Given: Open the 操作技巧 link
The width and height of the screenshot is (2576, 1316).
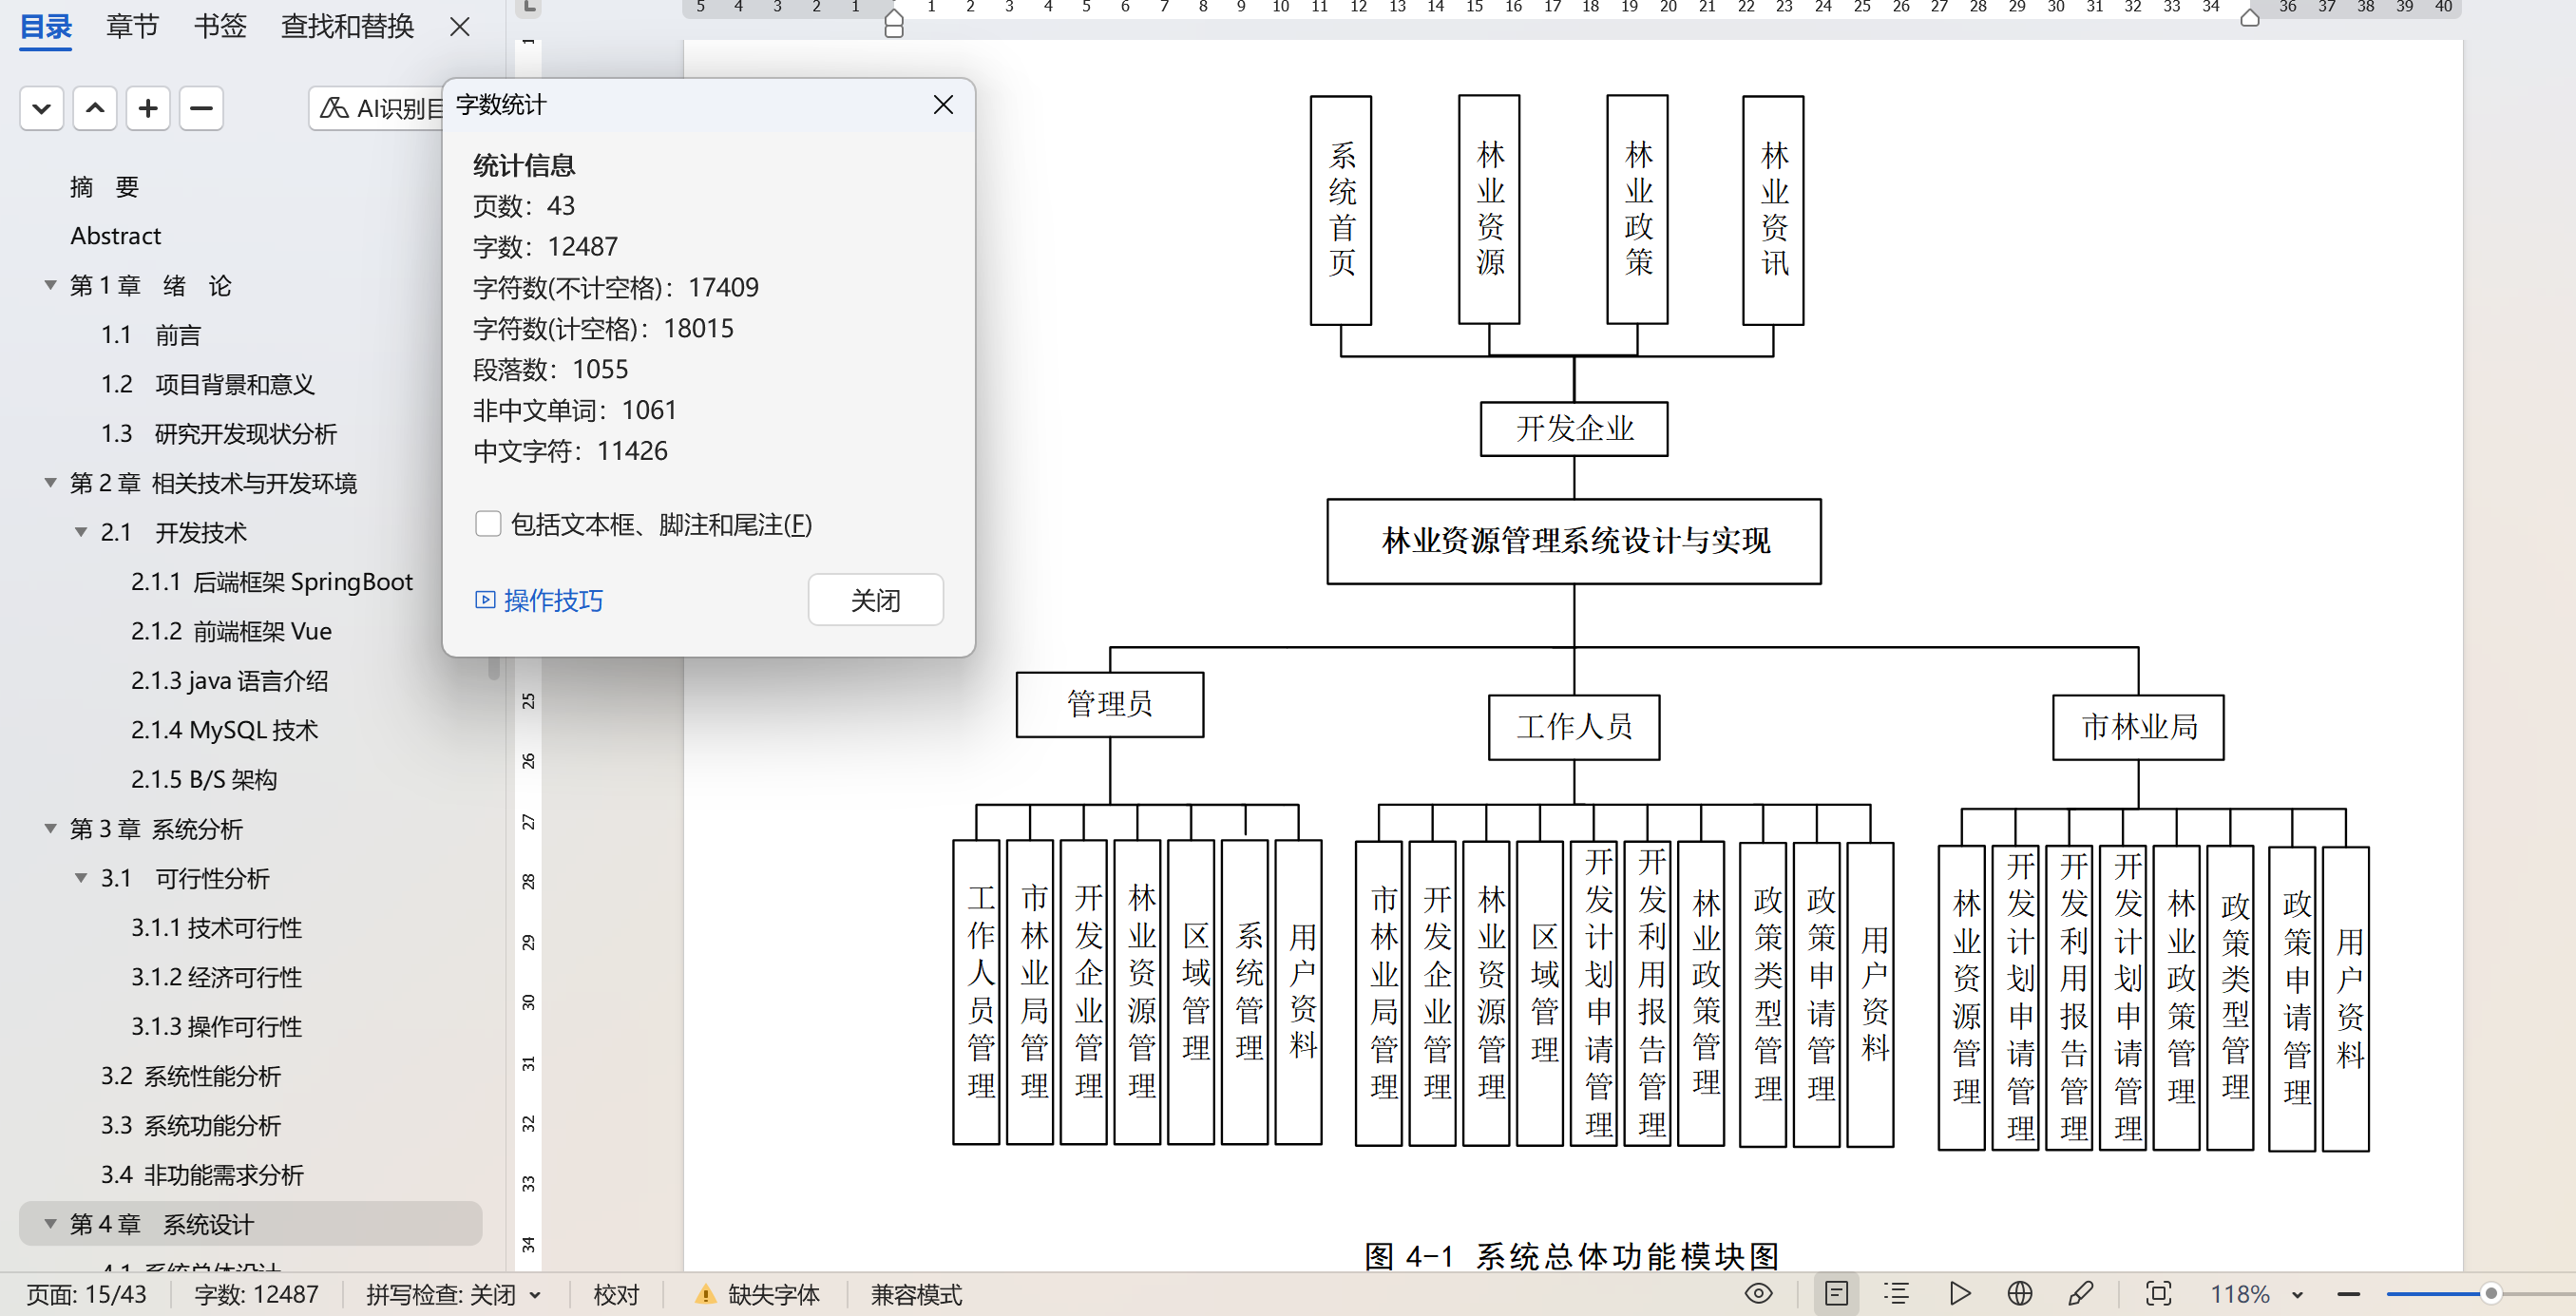Looking at the screenshot, I should [552, 600].
